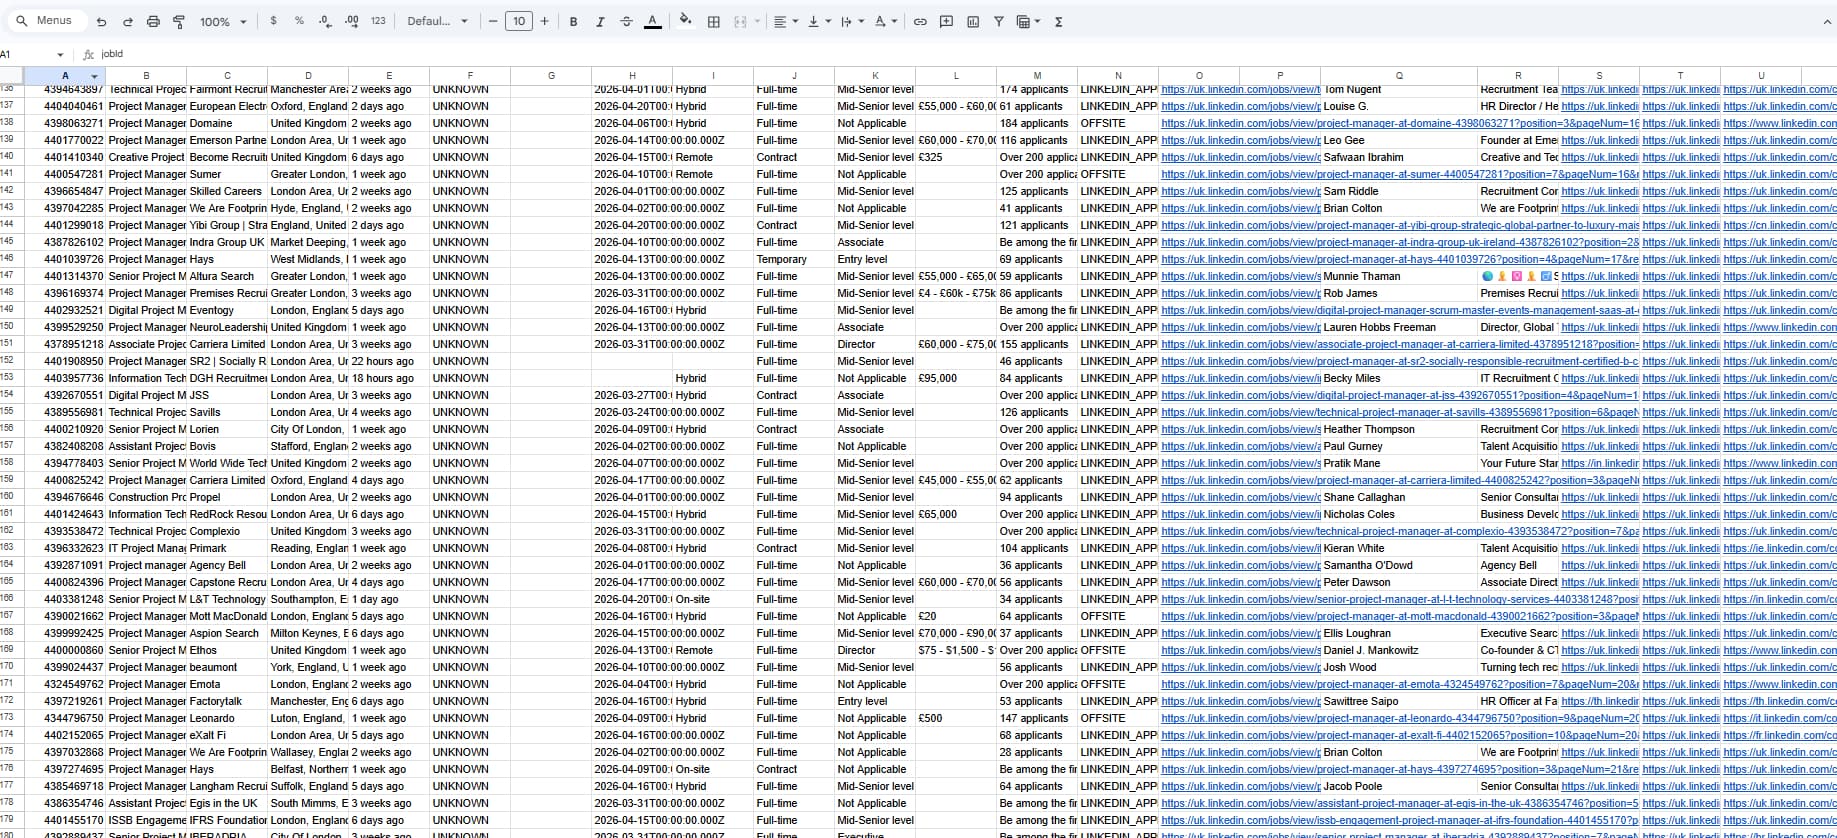The image size is (1837, 838).
Task: Click the Menus search box
Action: 45,21
